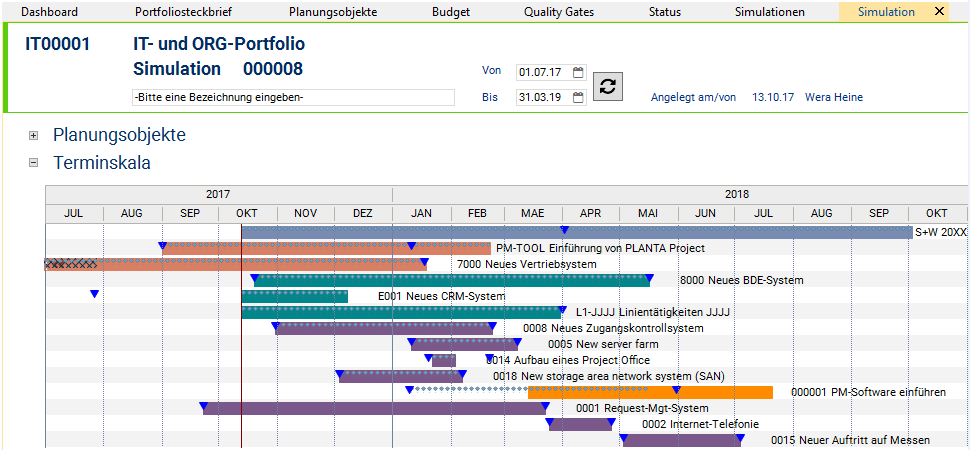Select the Von date field 01.07.17

pos(544,72)
